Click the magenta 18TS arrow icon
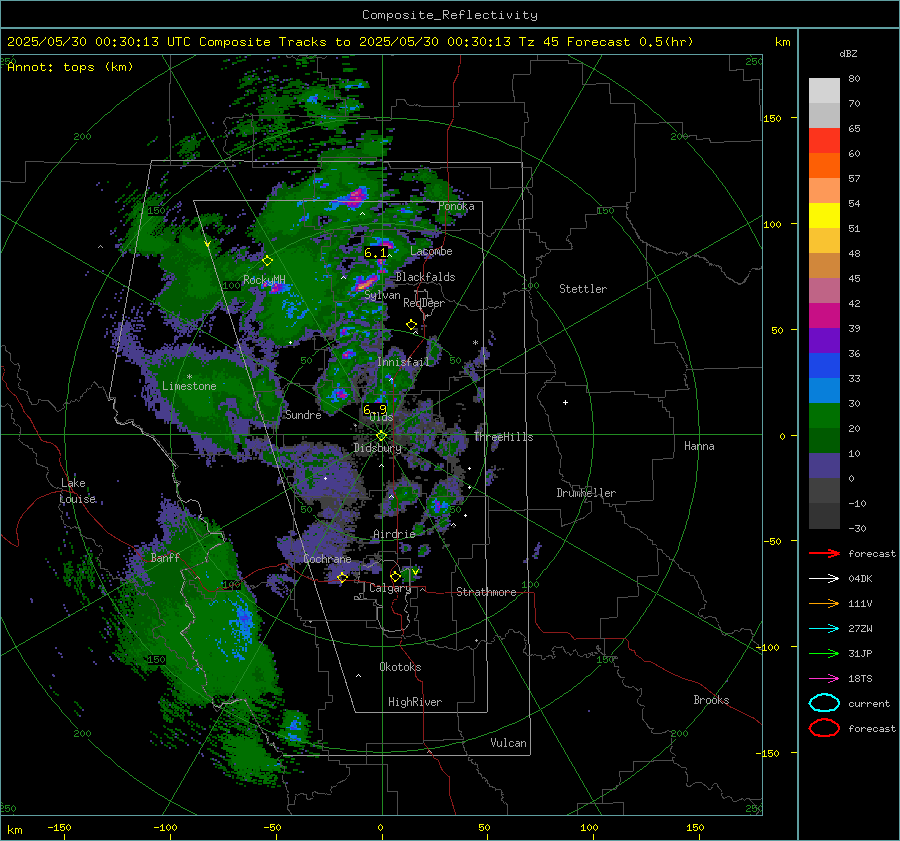Image resolution: width=900 pixels, height=841 pixels. click(x=824, y=679)
